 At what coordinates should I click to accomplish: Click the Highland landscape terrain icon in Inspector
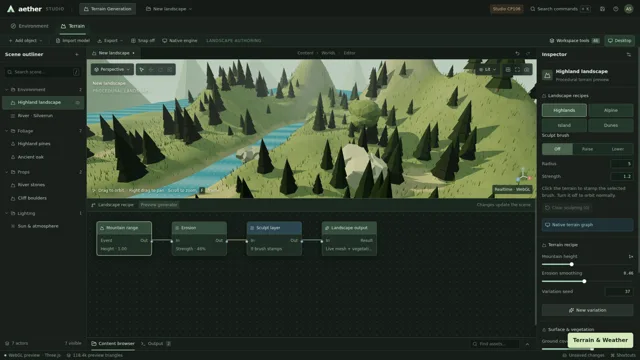click(x=547, y=75)
